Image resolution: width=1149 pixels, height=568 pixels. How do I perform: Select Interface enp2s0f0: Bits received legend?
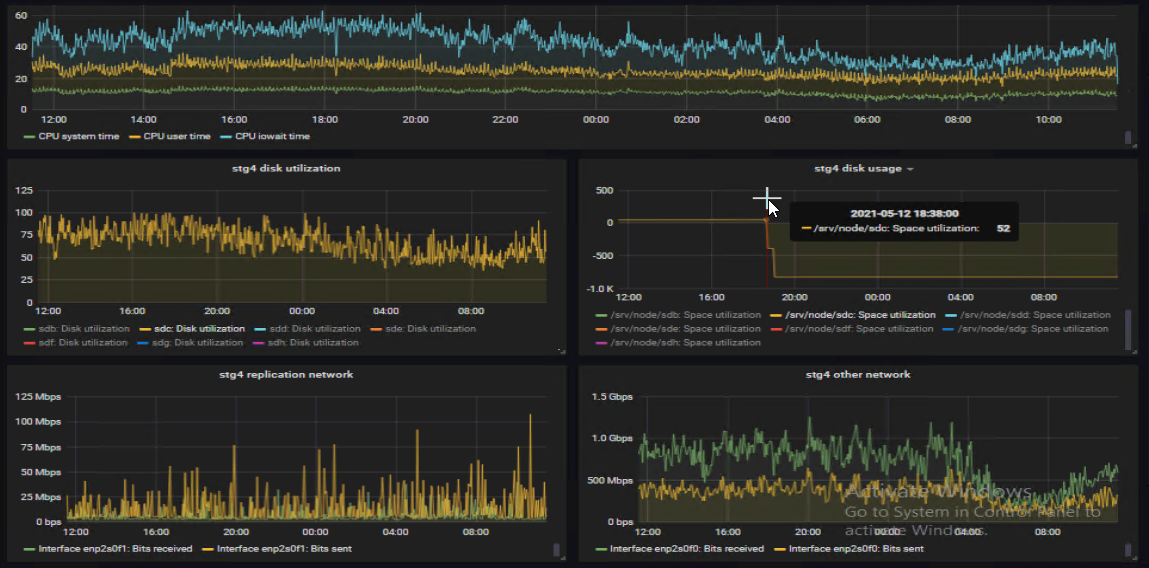pyautogui.click(x=686, y=548)
